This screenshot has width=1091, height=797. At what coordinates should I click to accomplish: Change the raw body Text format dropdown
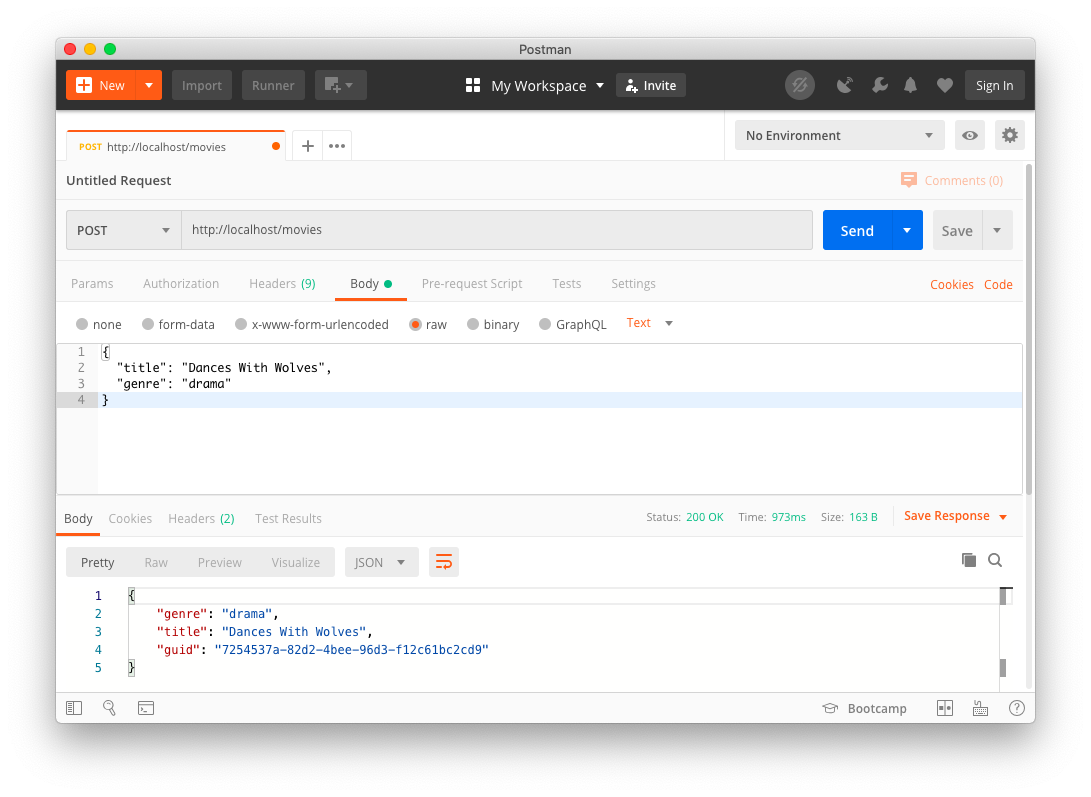pos(649,323)
